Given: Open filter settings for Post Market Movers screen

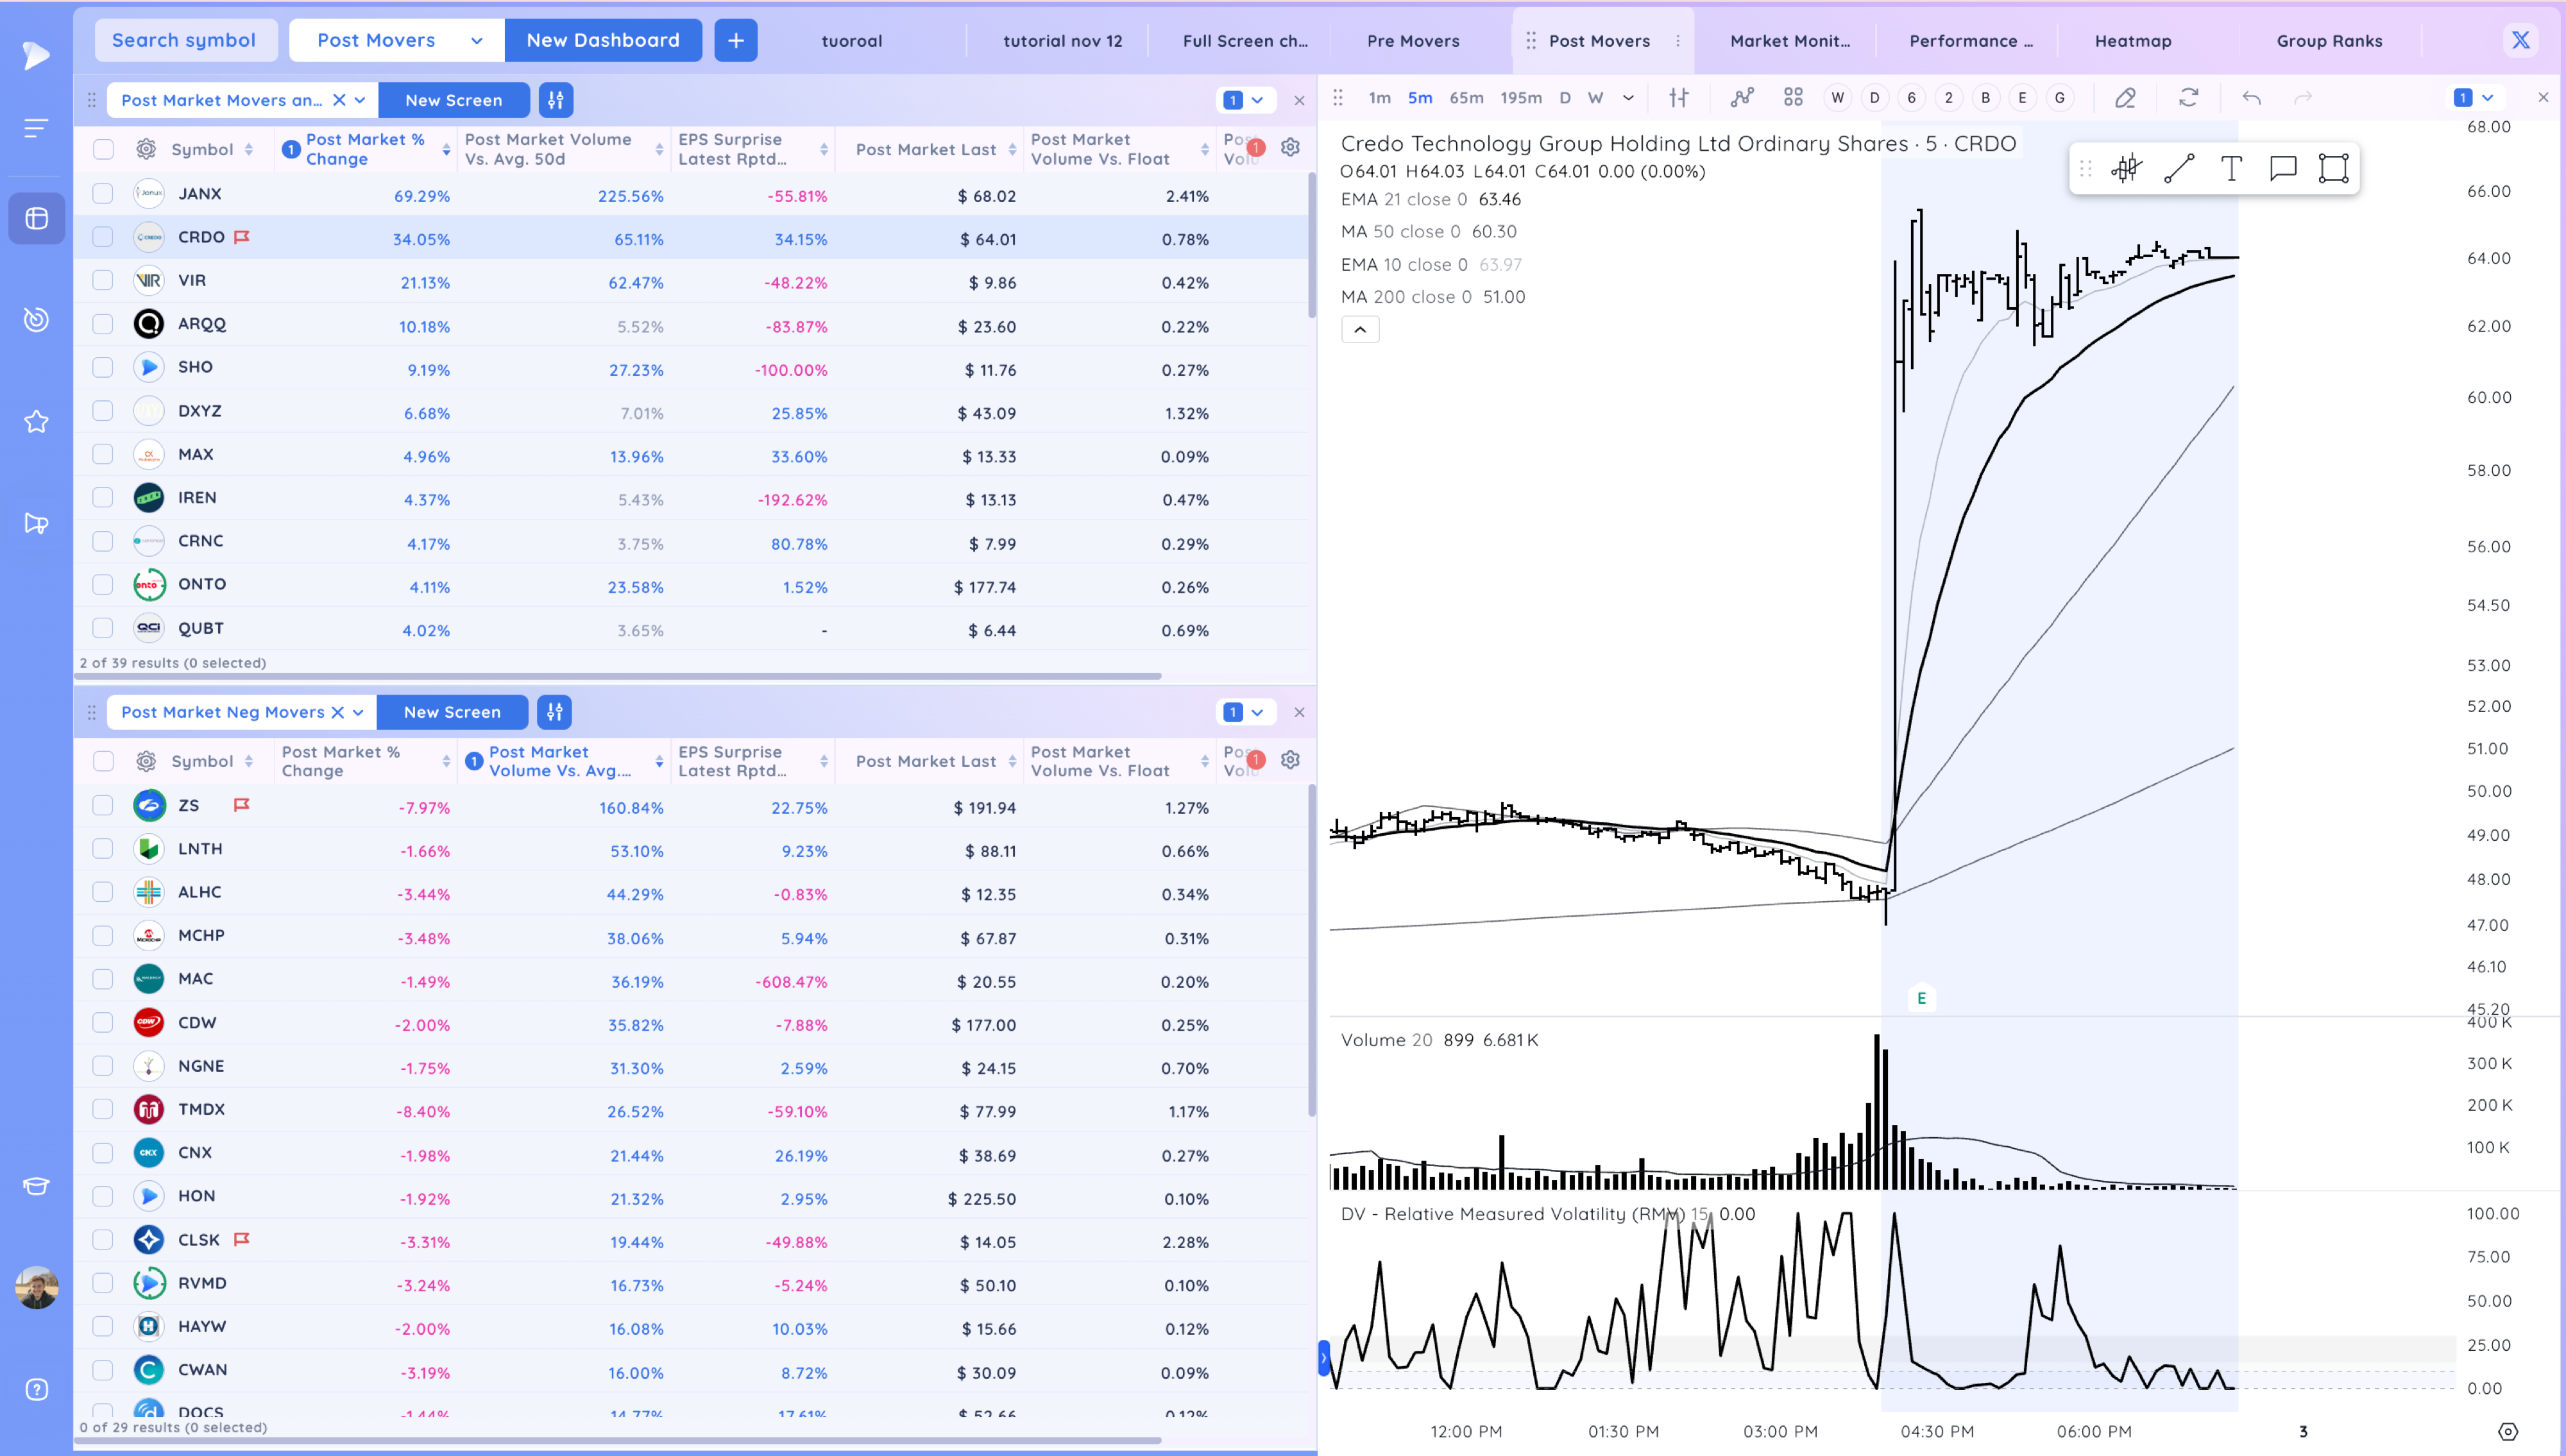Looking at the screenshot, I should click(556, 100).
